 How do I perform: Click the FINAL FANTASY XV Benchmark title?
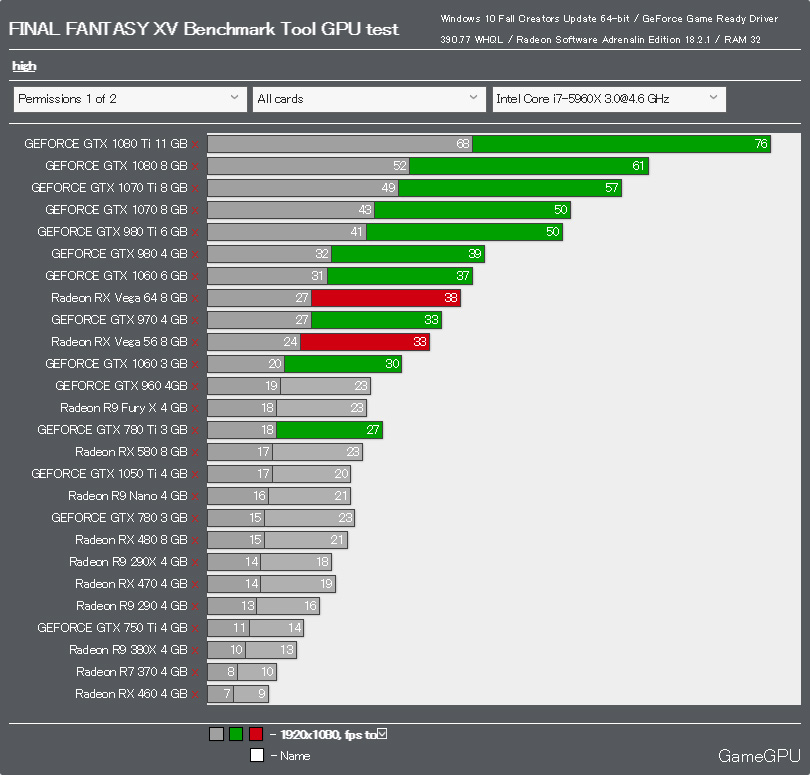[x=204, y=29]
